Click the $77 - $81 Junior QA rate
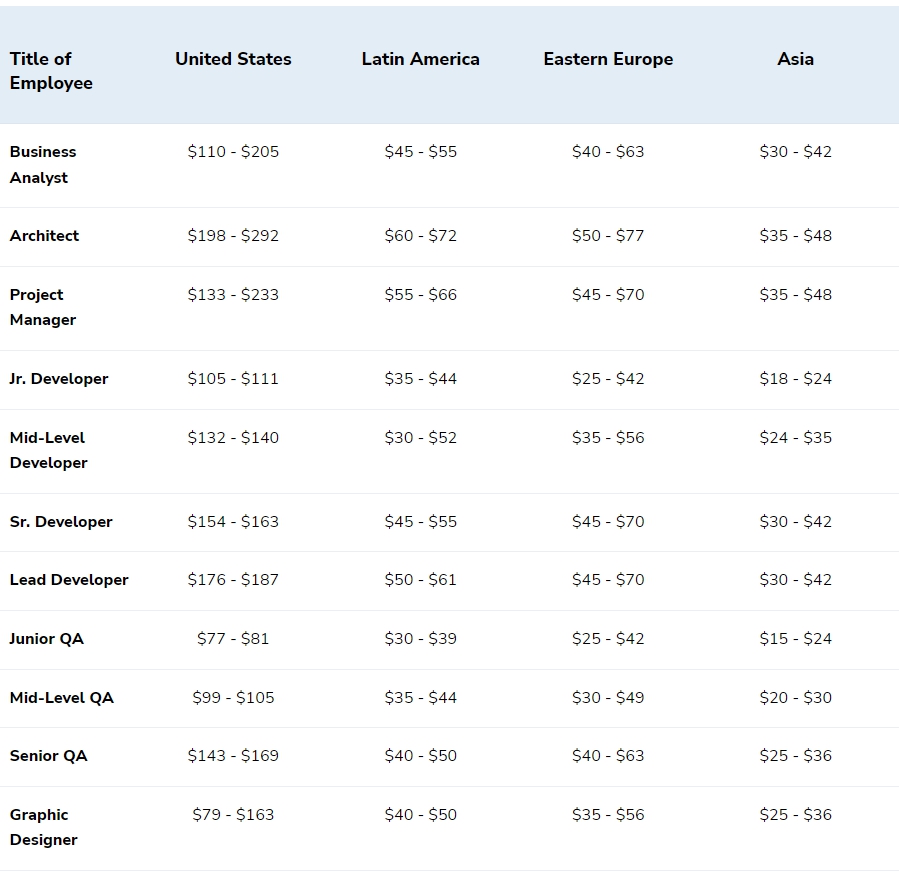The image size is (899, 873). pos(233,639)
